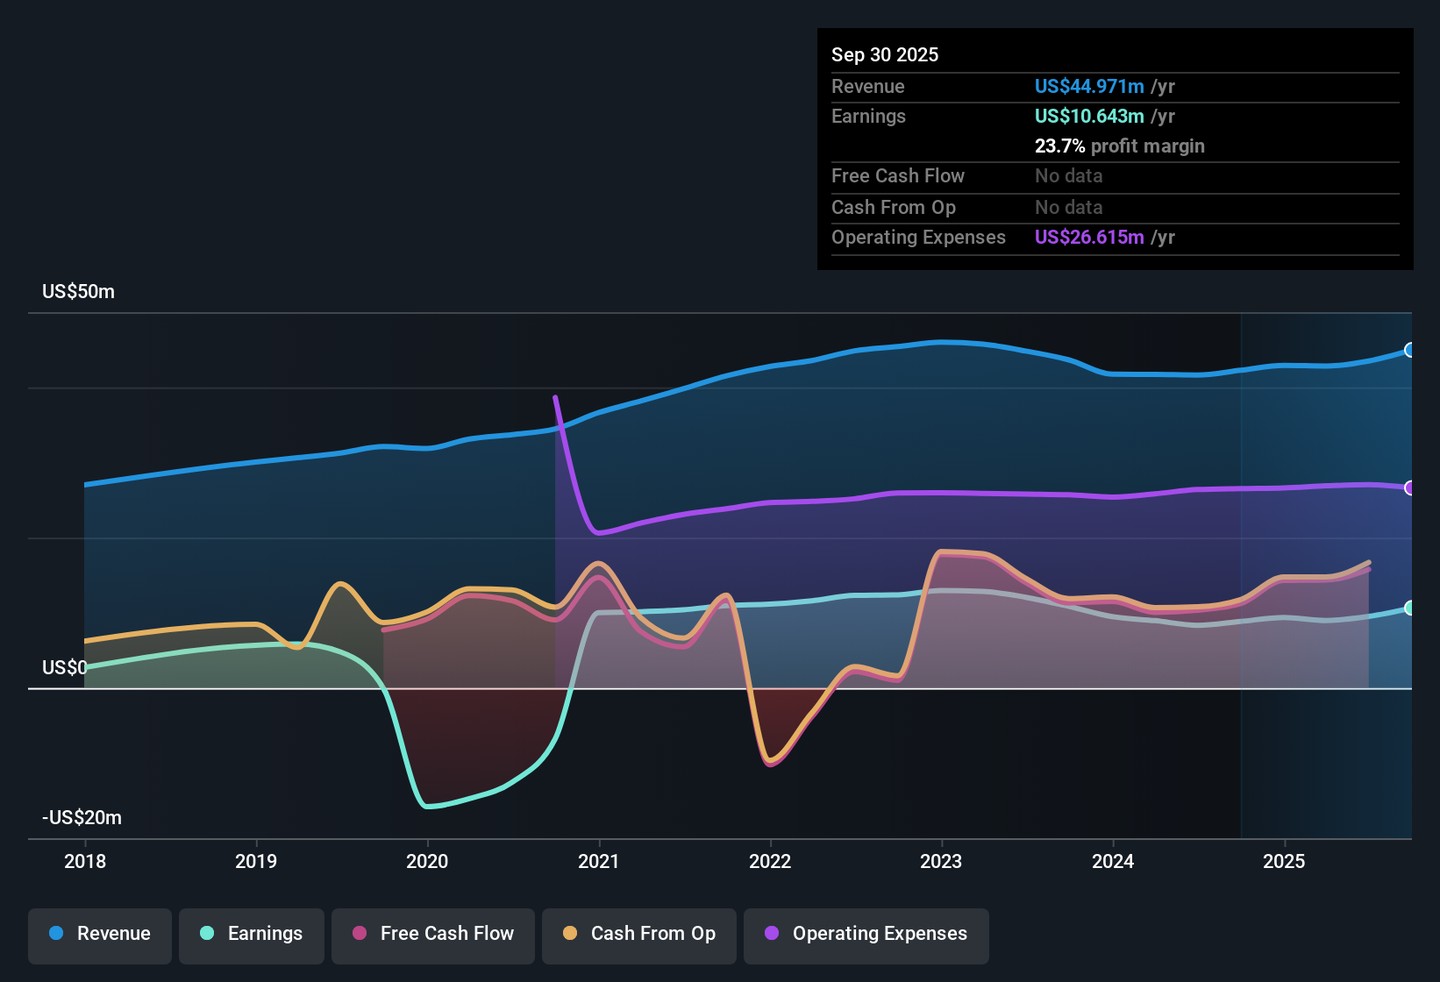Click the pink Free Cash Flow dot

click(360, 933)
